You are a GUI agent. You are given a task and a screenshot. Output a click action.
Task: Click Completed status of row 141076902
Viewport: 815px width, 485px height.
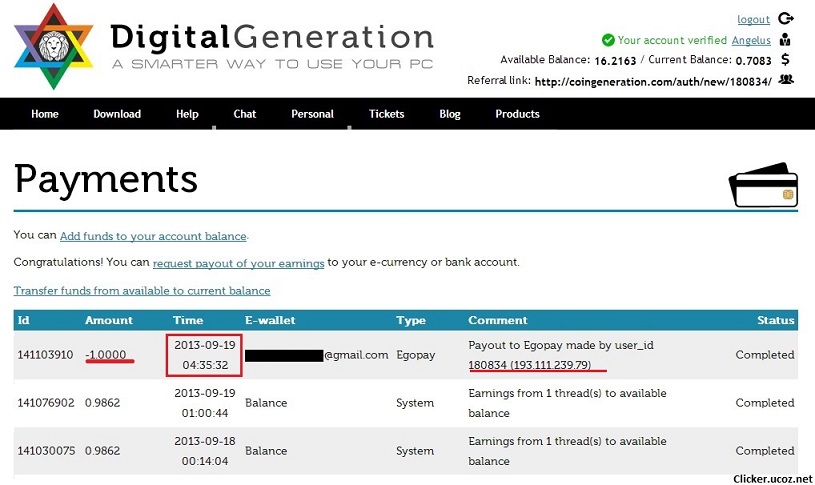tap(765, 403)
